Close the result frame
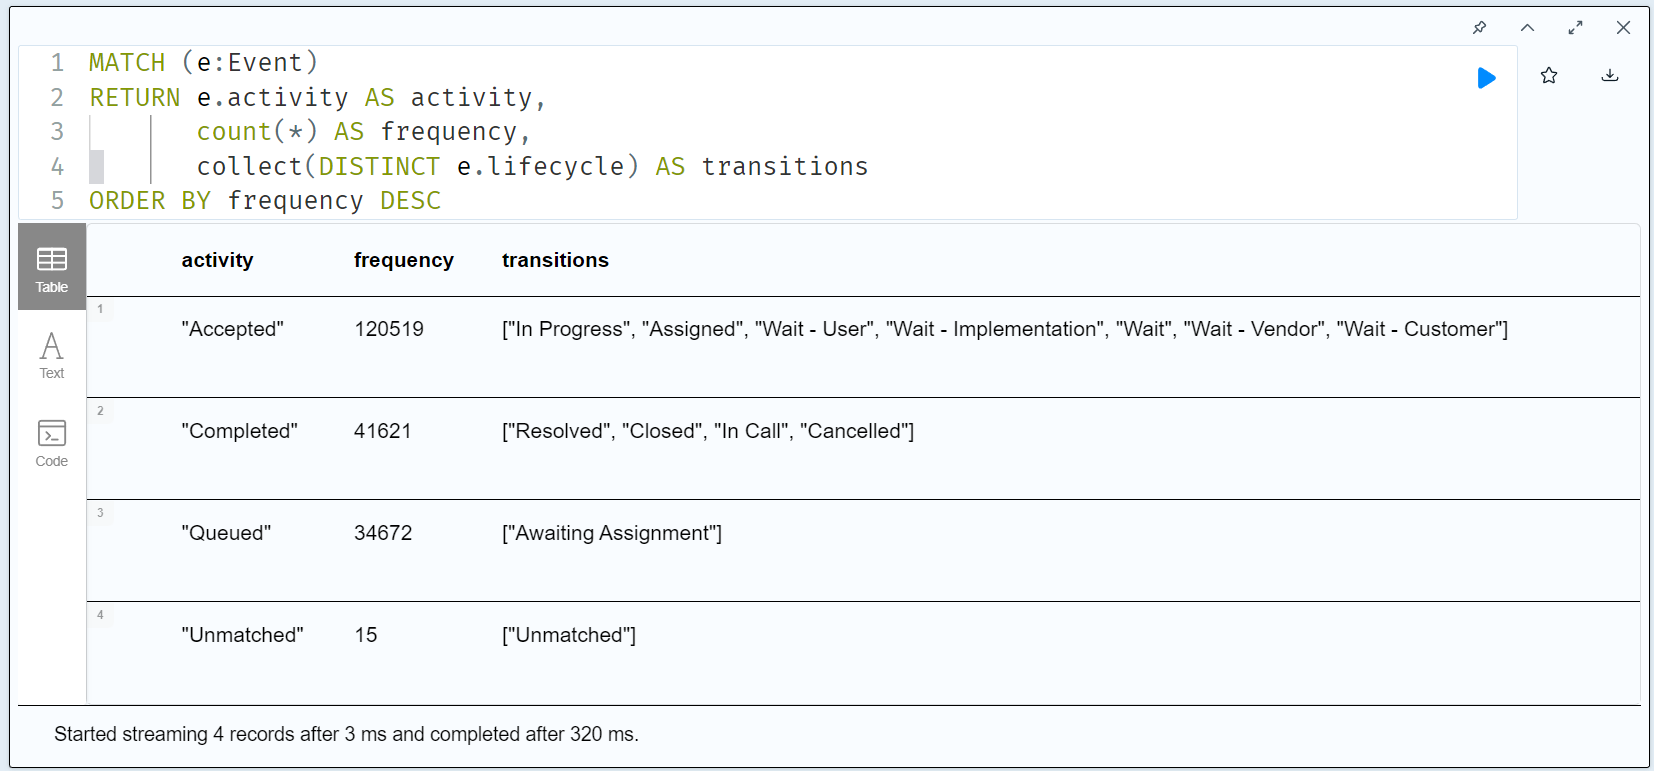Image resolution: width=1654 pixels, height=771 pixels. (1623, 28)
